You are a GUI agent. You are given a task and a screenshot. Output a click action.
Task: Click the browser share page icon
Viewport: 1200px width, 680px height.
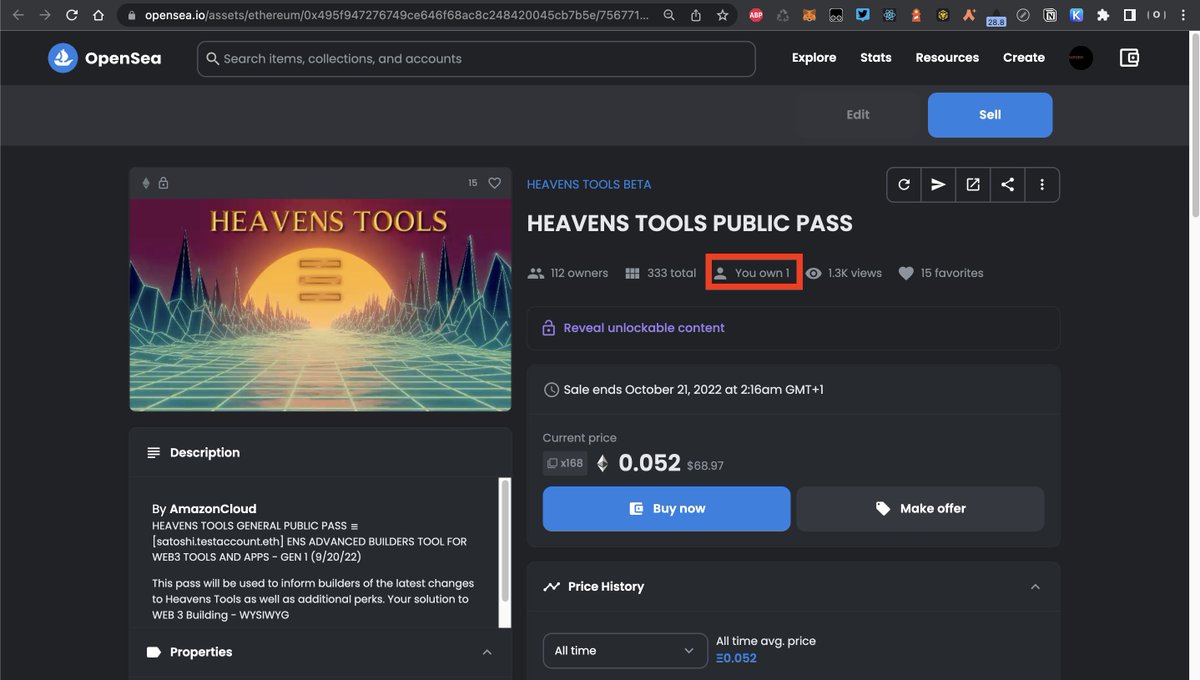pyautogui.click(x=695, y=16)
